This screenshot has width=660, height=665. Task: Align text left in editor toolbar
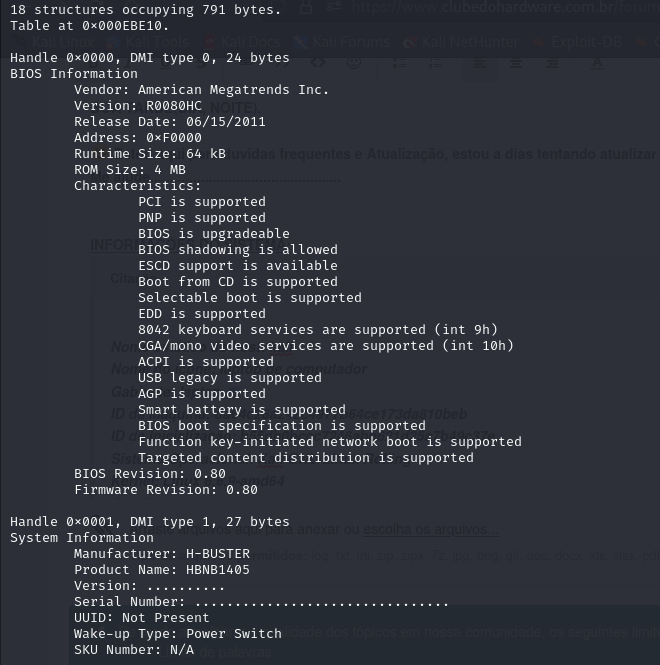[480, 63]
